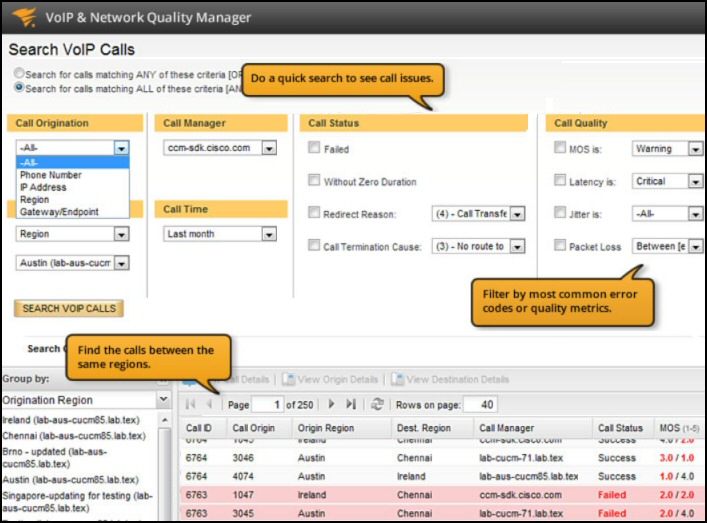Viewport: 707px width, 523px height.
Task: Select Chennai group in region list
Action: tap(74, 436)
